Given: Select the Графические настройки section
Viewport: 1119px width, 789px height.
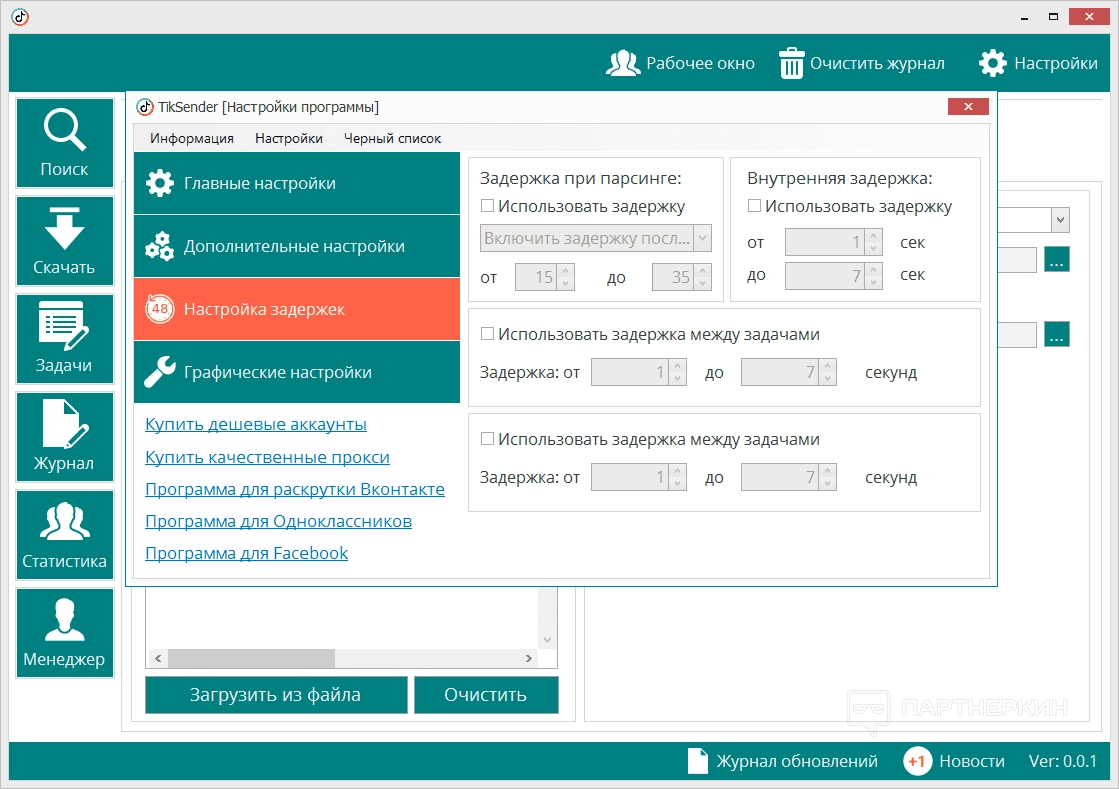Looking at the screenshot, I should [297, 372].
